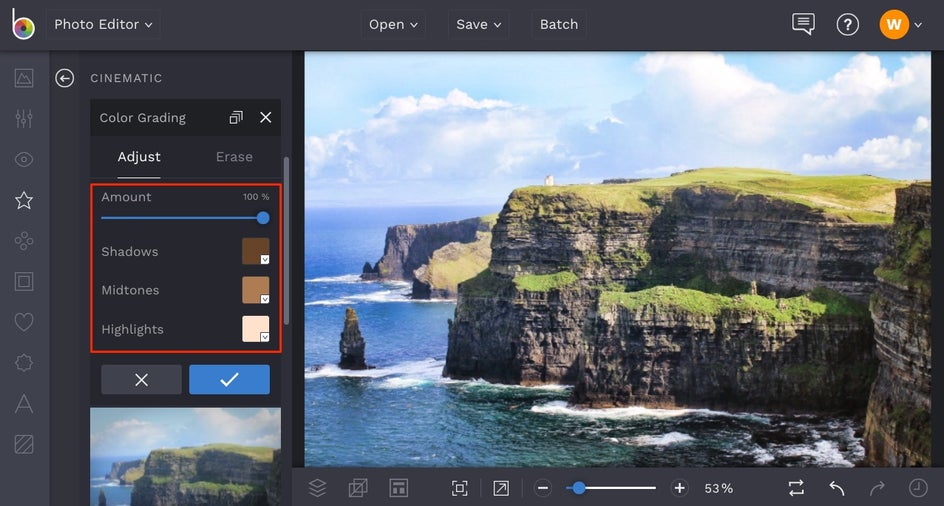This screenshot has width=944, height=506.
Task: Click the 53 % zoom value
Action: pyautogui.click(x=719, y=489)
